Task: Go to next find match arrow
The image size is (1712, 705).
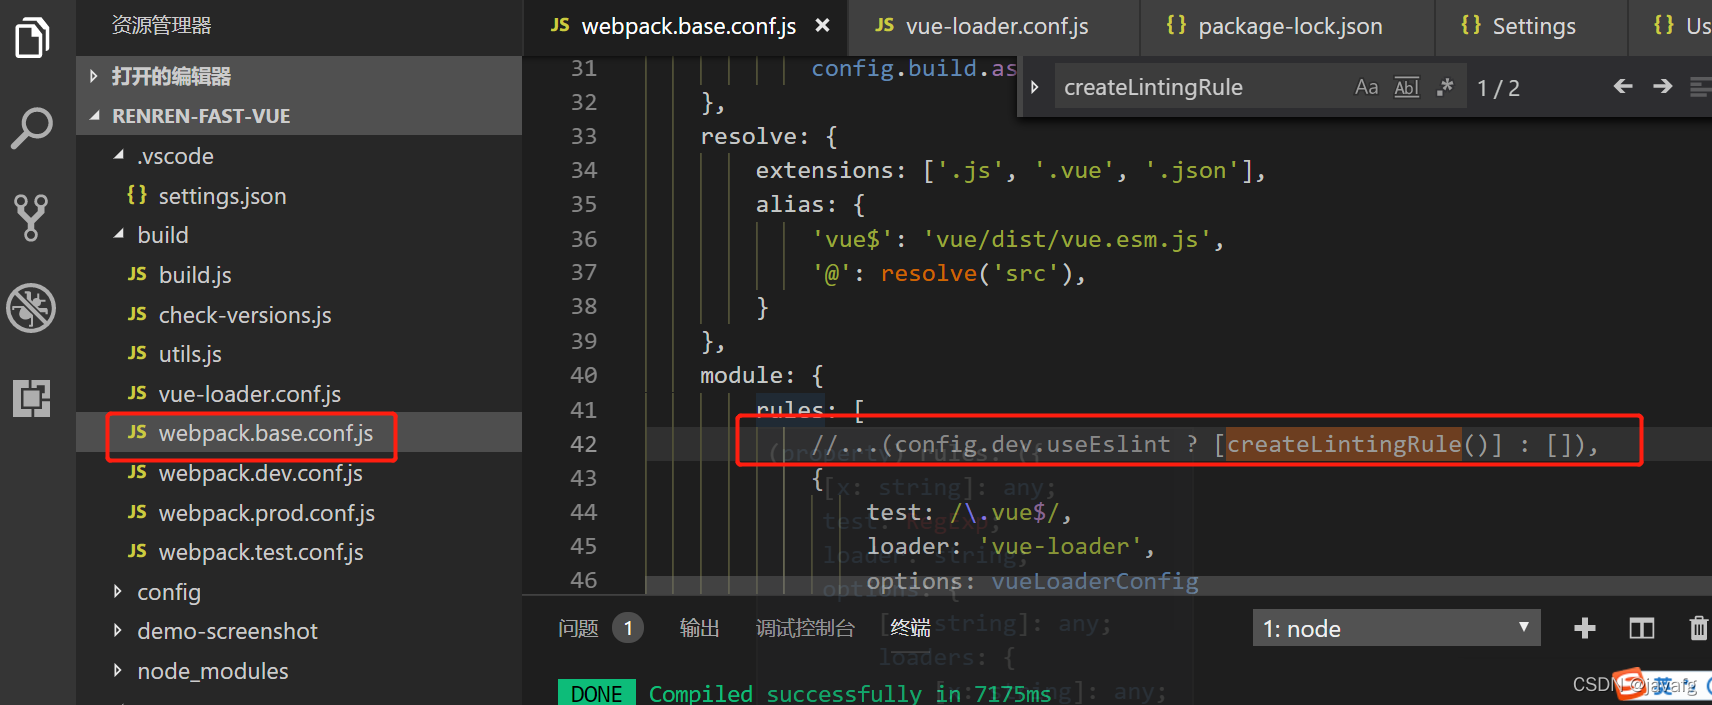Action: [x=1663, y=87]
